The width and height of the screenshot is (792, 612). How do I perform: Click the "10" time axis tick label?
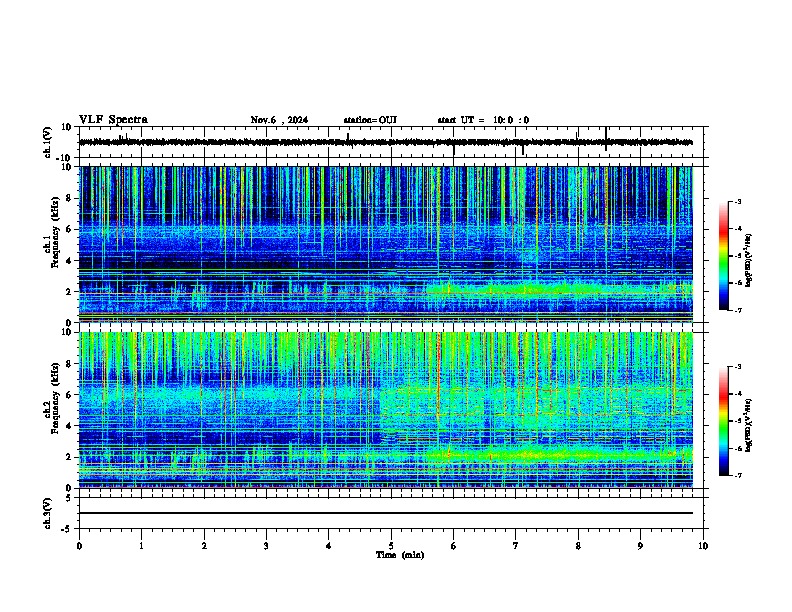click(703, 546)
